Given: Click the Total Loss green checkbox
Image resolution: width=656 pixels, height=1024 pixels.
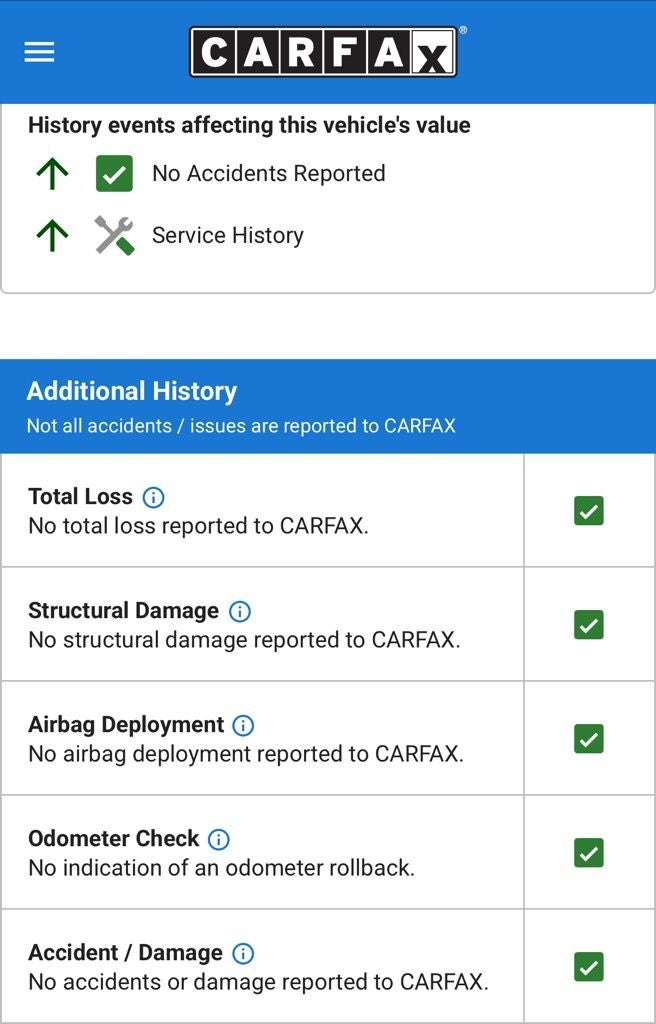Looking at the screenshot, I should pyautogui.click(x=589, y=511).
